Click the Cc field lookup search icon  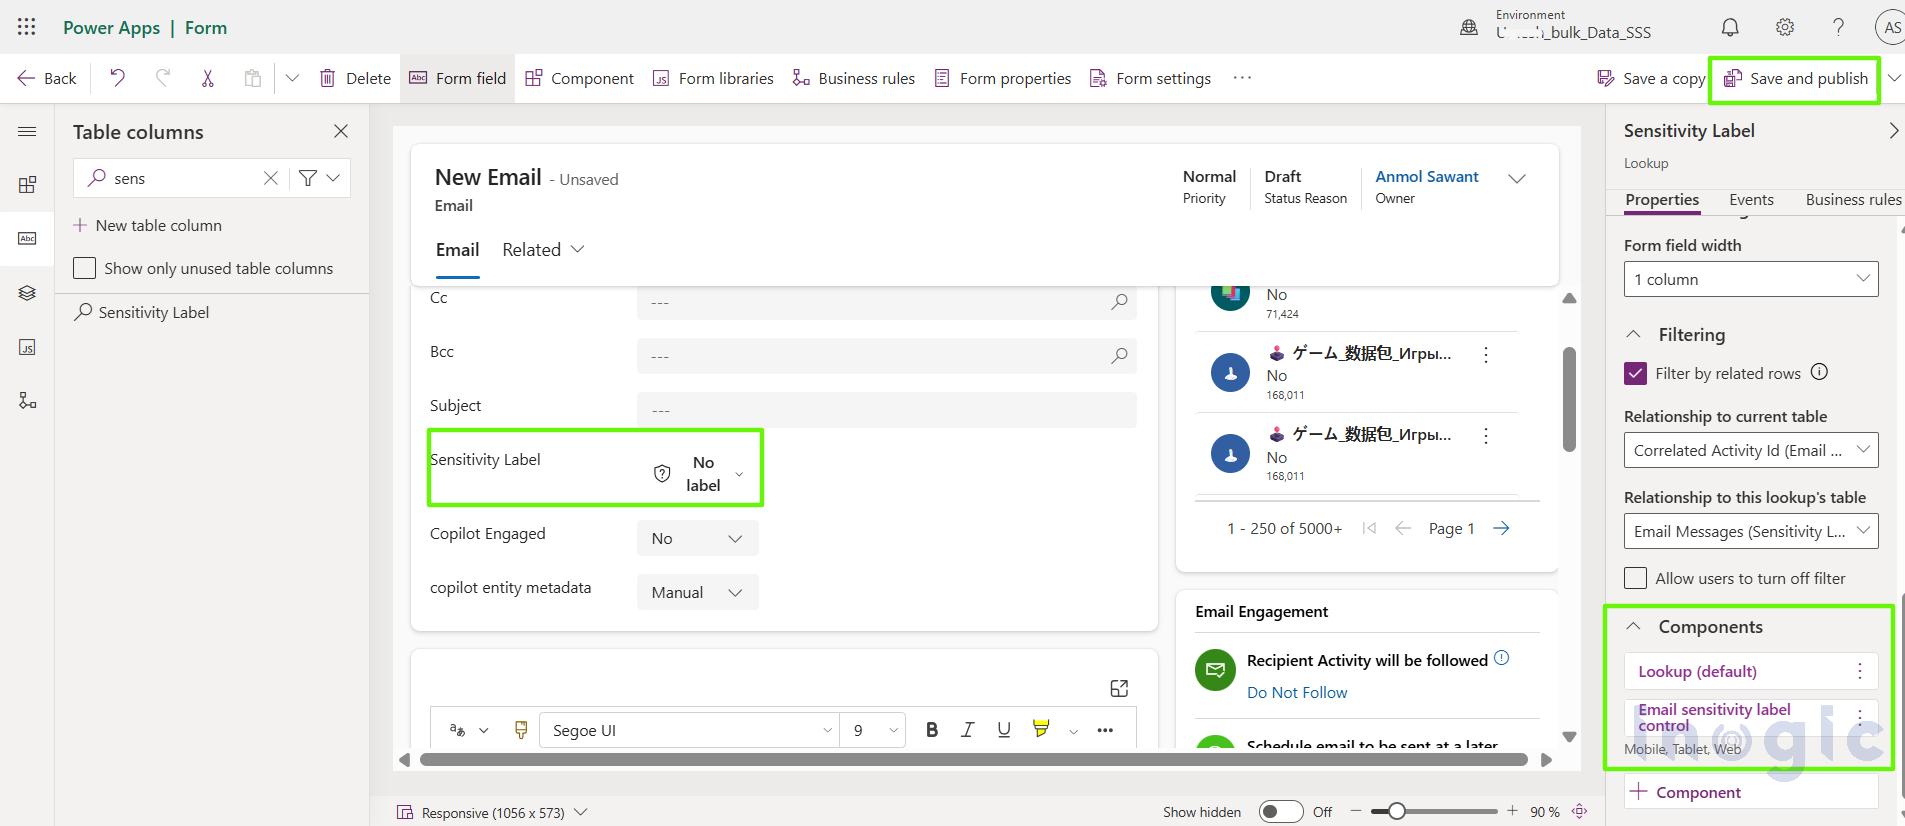(x=1119, y=301)
